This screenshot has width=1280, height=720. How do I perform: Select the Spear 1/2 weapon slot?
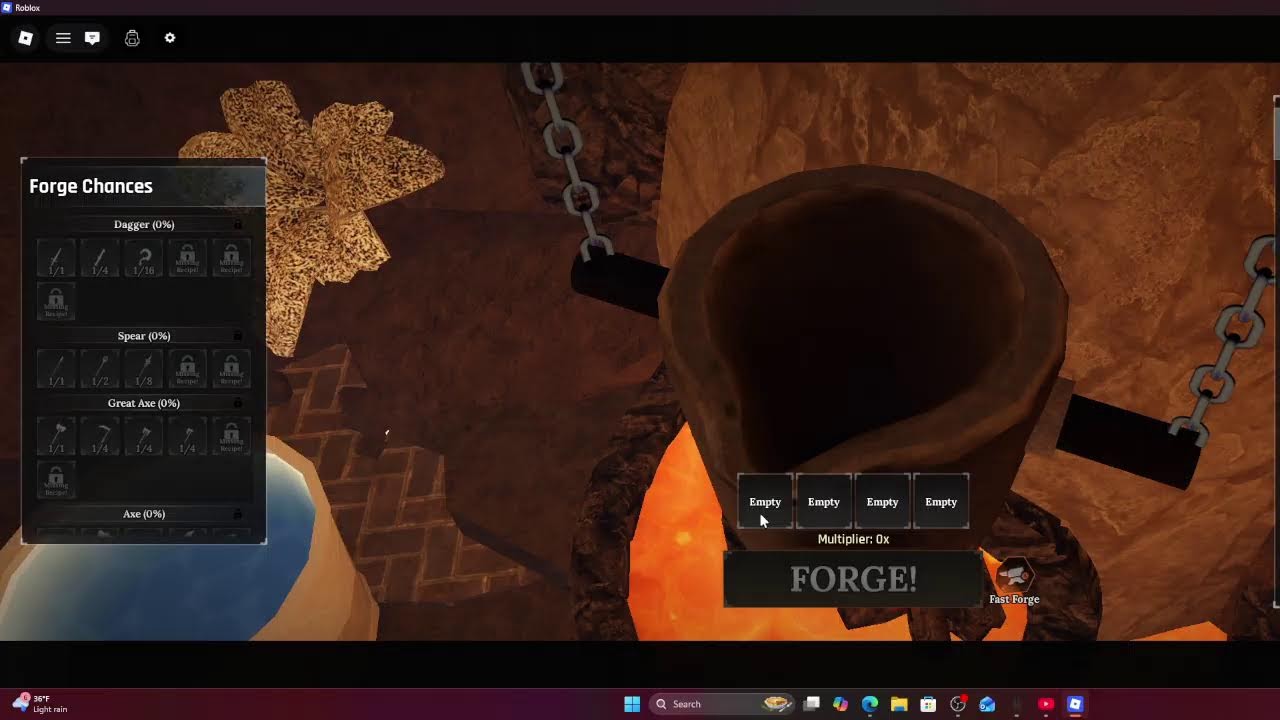tap(100, 369)
